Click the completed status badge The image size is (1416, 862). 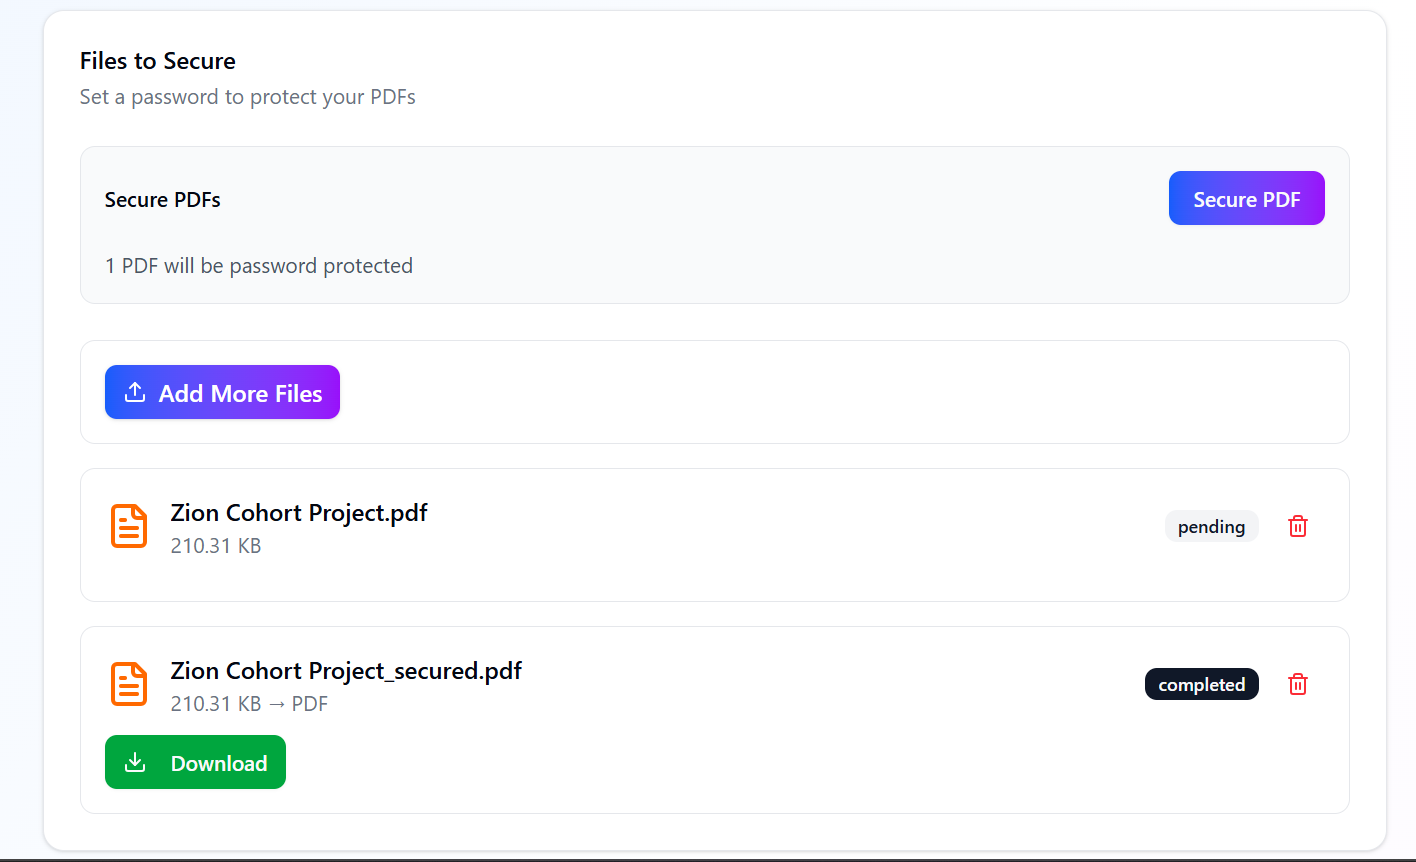(x=1201, y=685)
